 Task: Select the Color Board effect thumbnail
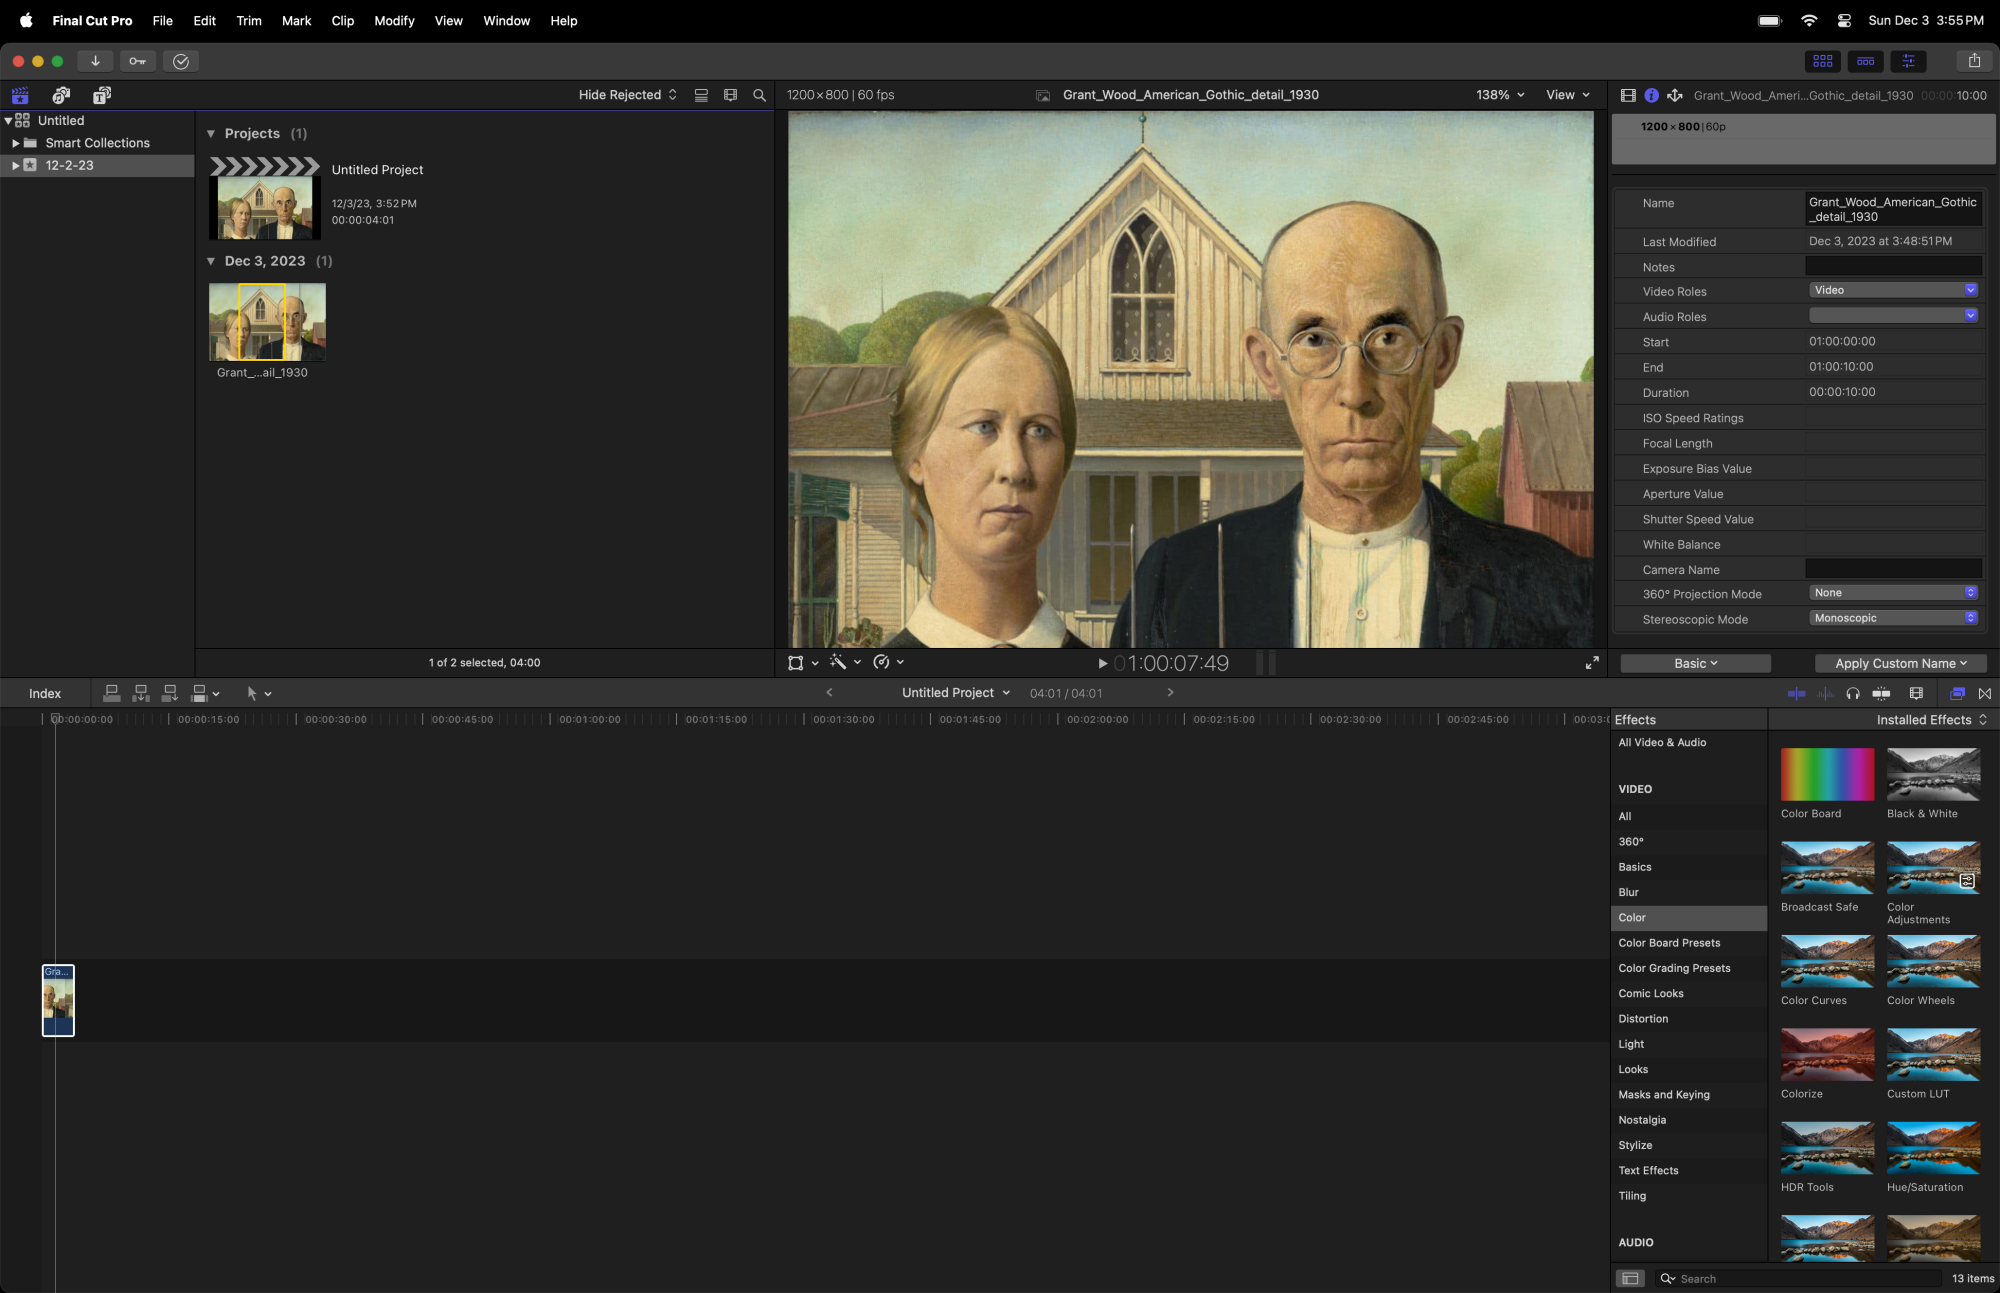[1827, 774]
